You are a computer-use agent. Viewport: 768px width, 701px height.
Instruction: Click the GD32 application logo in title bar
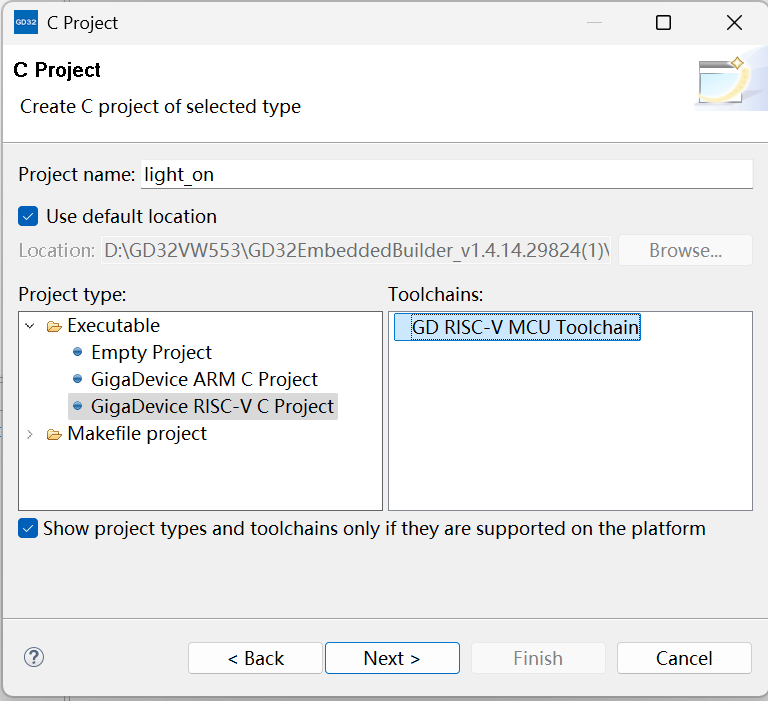point(26,22)
